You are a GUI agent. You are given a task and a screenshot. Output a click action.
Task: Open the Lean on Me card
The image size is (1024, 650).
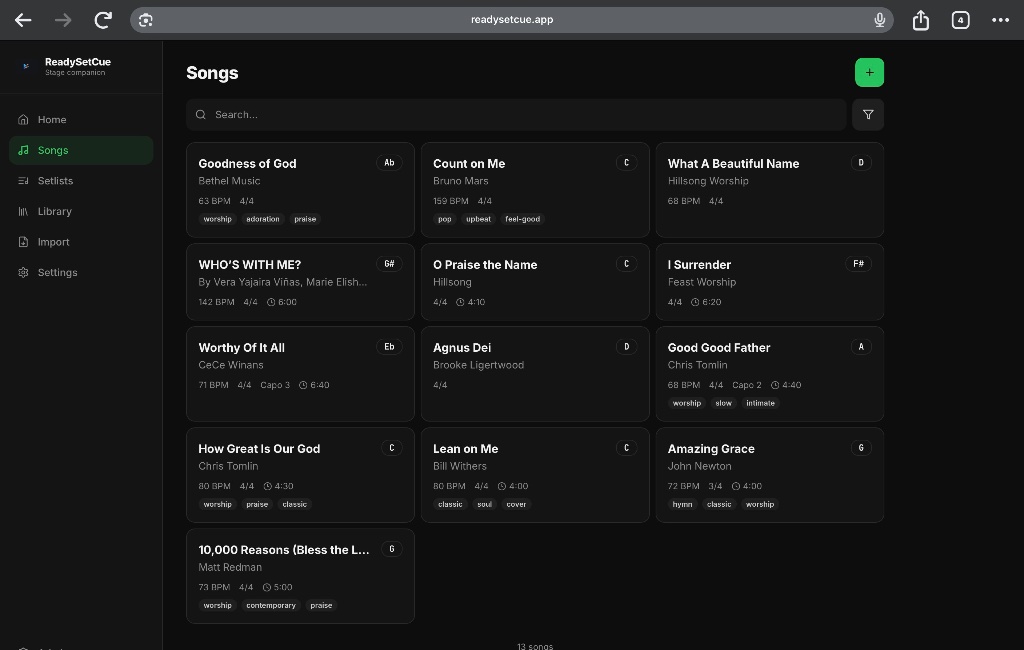[535, 475]
